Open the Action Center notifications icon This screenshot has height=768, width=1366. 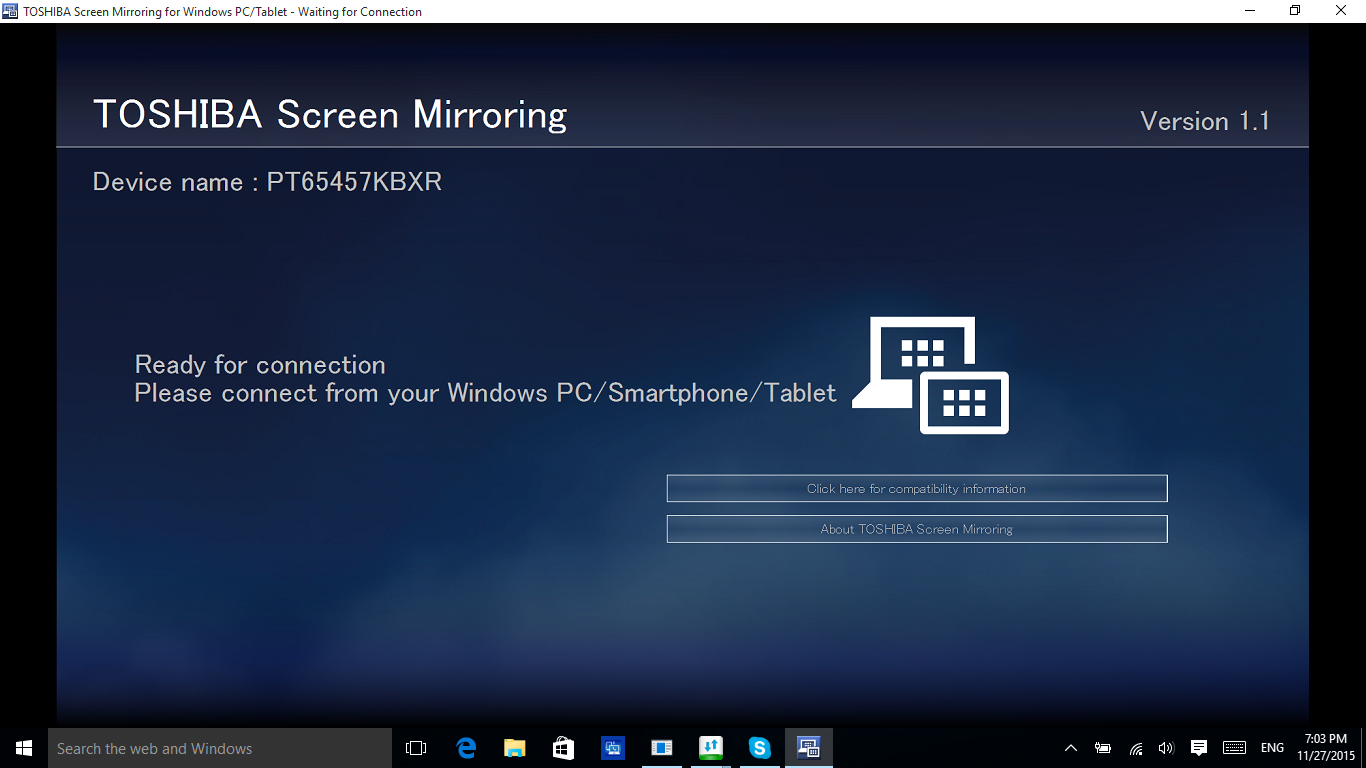coord(1199,748)
